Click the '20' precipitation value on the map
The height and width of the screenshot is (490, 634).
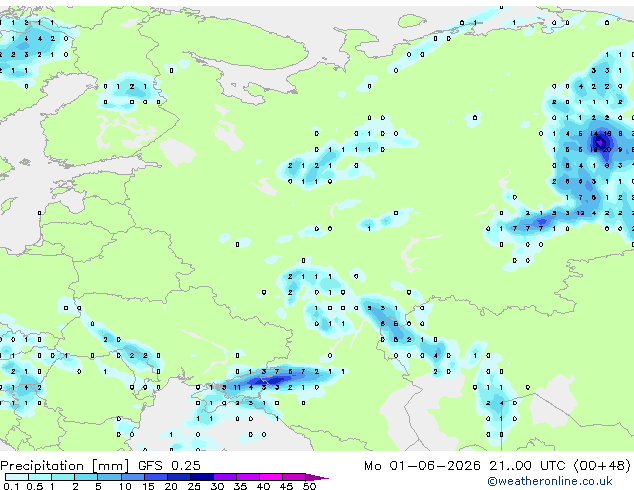coord(607,150)
